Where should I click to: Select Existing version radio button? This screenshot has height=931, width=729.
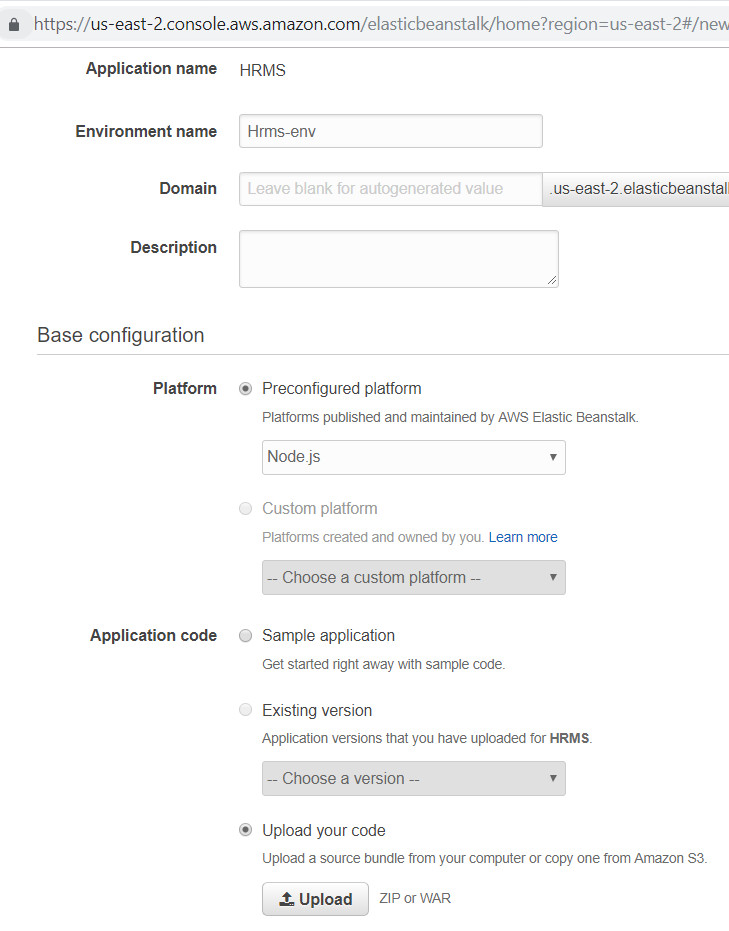pyautogui.click(x=246, y=711)
